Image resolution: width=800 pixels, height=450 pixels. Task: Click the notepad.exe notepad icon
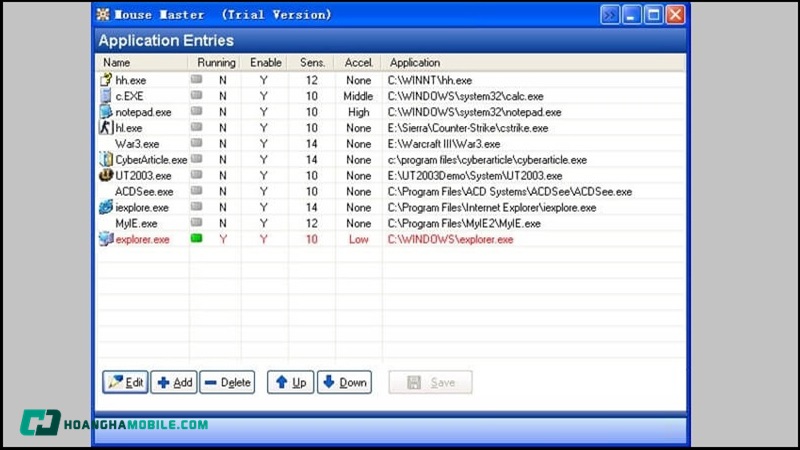click(x=106, y=112)
